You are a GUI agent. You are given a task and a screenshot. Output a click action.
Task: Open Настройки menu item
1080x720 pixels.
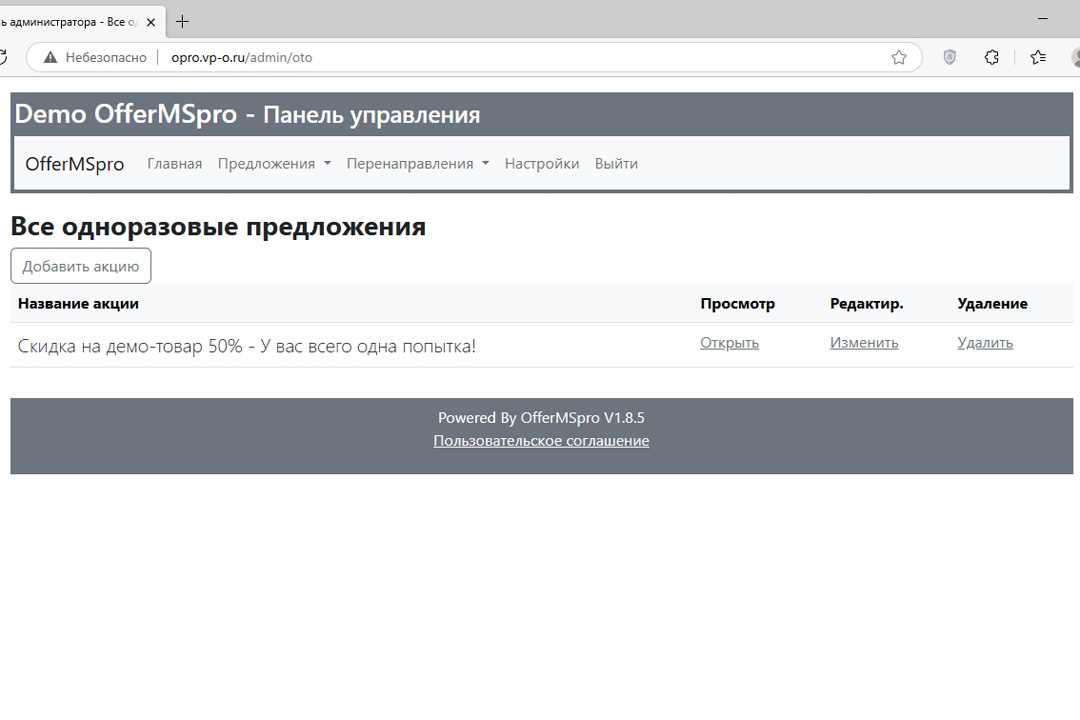click(x=541, y=164)
